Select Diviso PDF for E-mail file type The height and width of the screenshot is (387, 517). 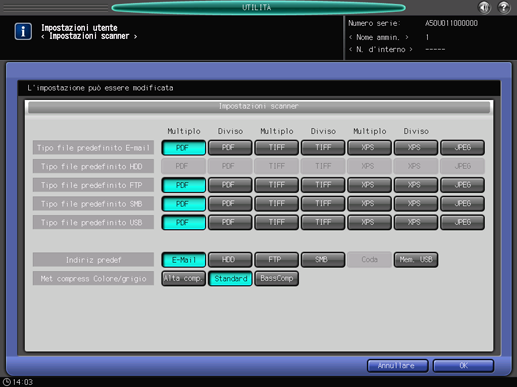(x=230, y=148)
